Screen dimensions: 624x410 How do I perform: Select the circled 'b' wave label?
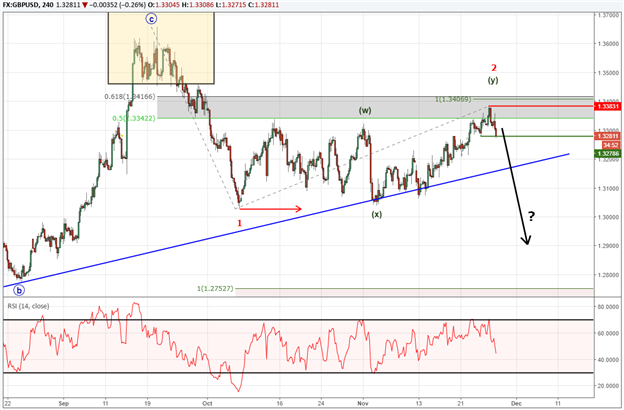click(x=19, y=290)
